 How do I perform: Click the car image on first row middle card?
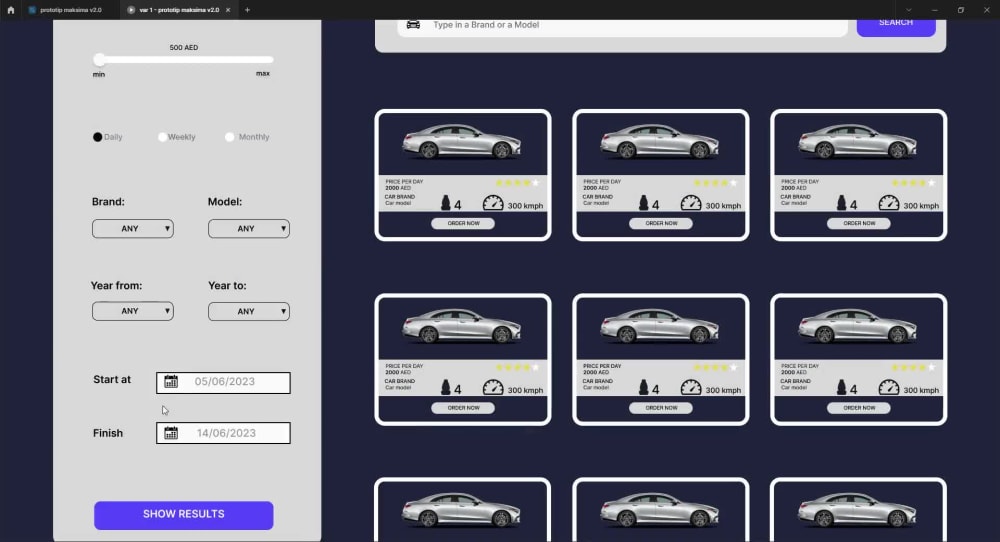click(x=659, y=141)
